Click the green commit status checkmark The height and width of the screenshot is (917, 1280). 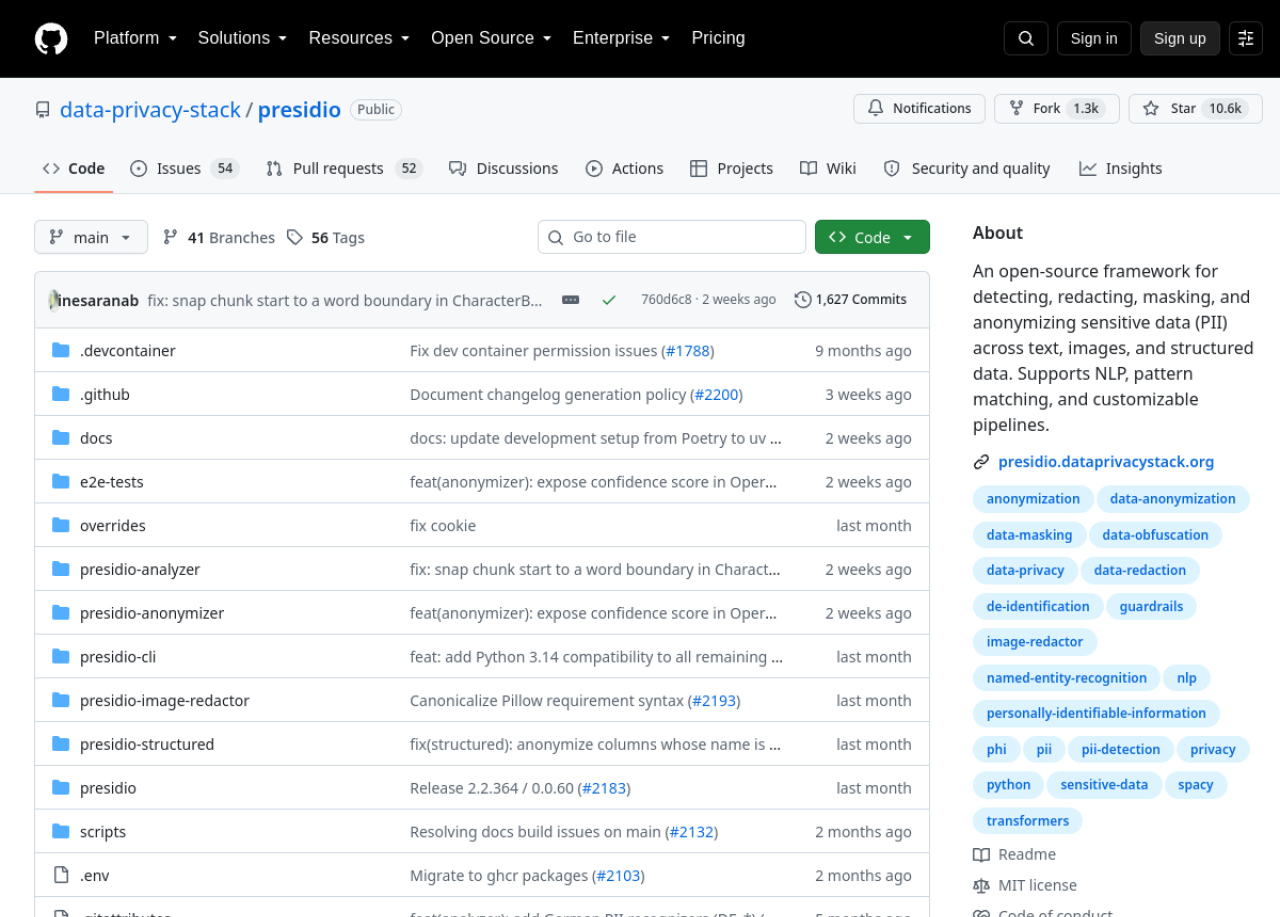609,299
